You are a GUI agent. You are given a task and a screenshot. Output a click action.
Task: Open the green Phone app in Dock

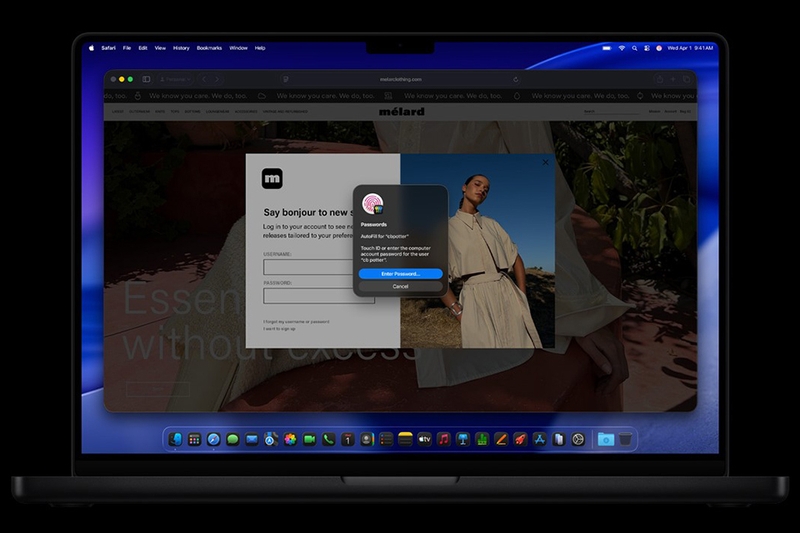329,439
